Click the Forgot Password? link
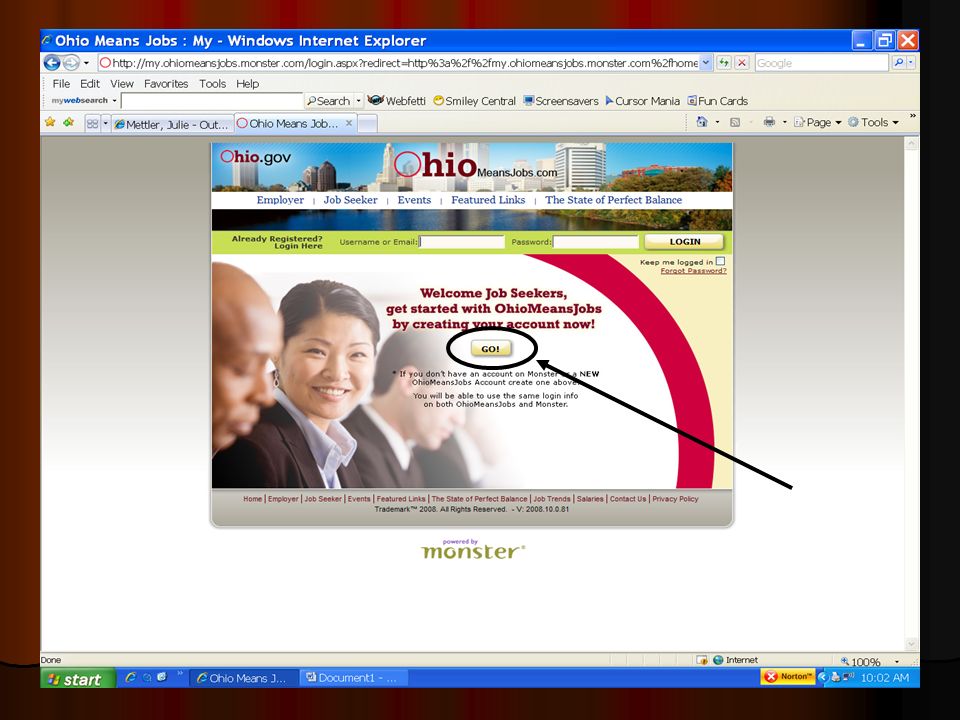Image resolution: width=960 pixels, height=720 pixels. click(x=693, y=271)
